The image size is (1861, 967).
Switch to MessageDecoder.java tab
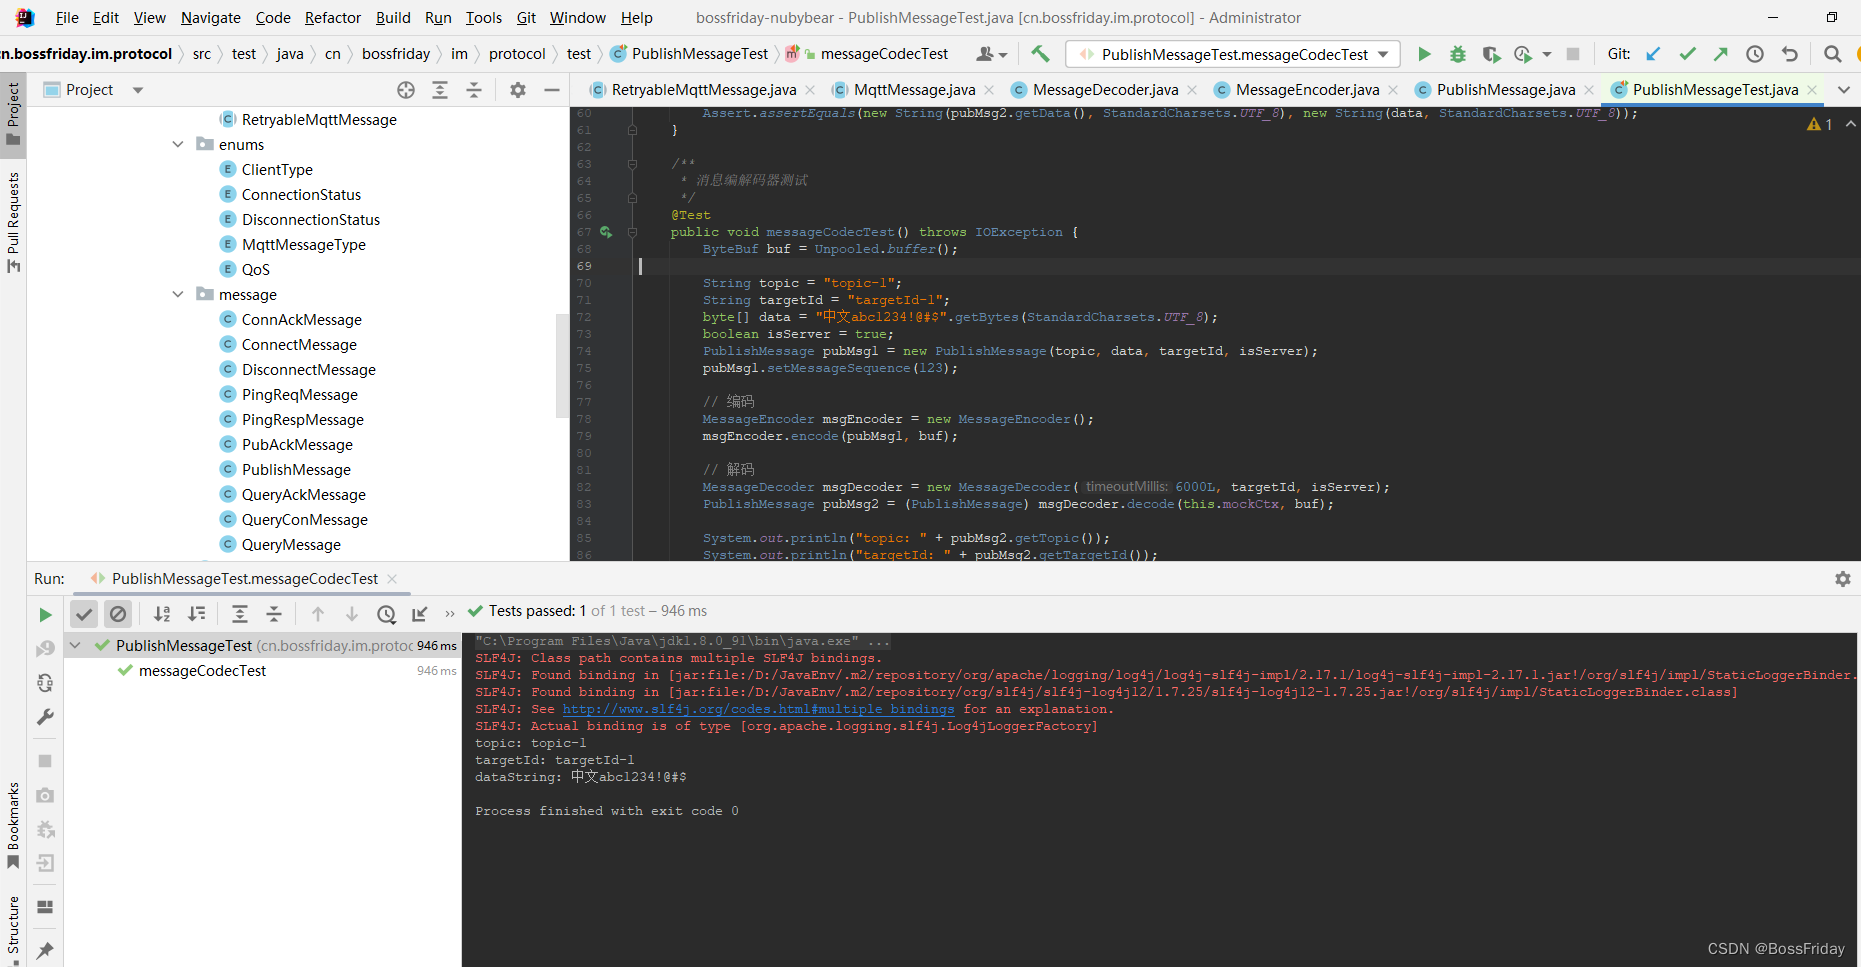click(x=1105, y=90)
